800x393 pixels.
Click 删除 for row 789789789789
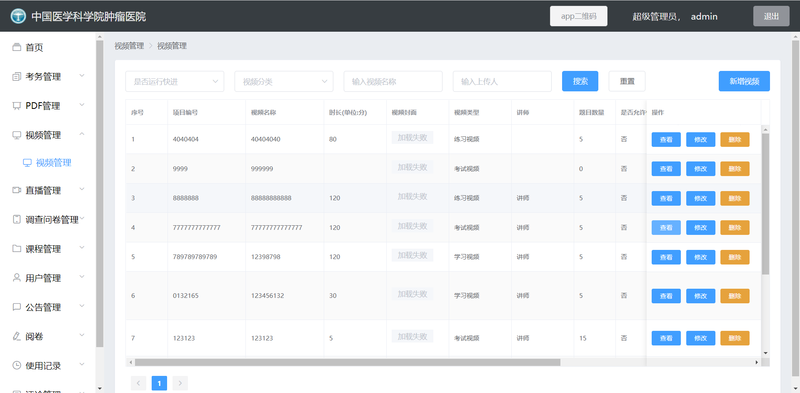(x=735, y=257)
